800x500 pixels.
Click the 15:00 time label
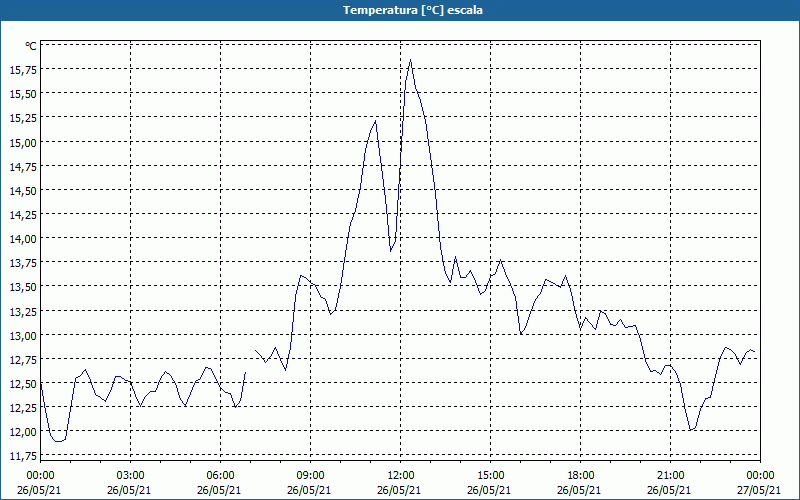490,476
